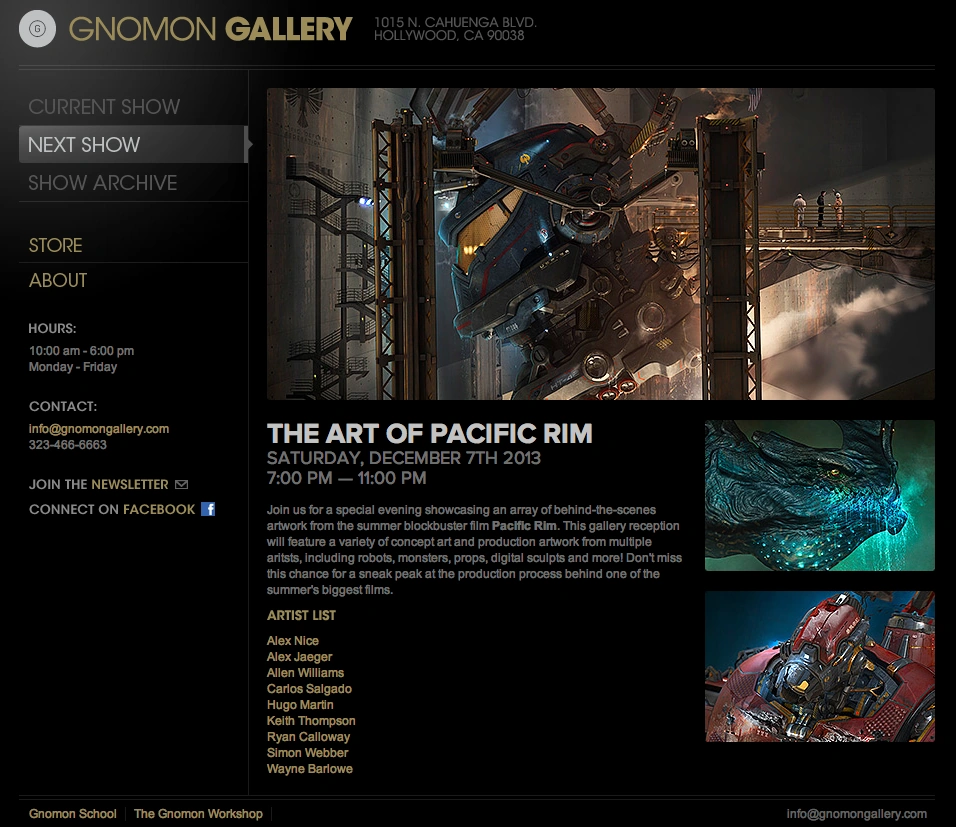Open the Show Archive section
This screenshot has width=956, height=827.
[x=103, y=182]
